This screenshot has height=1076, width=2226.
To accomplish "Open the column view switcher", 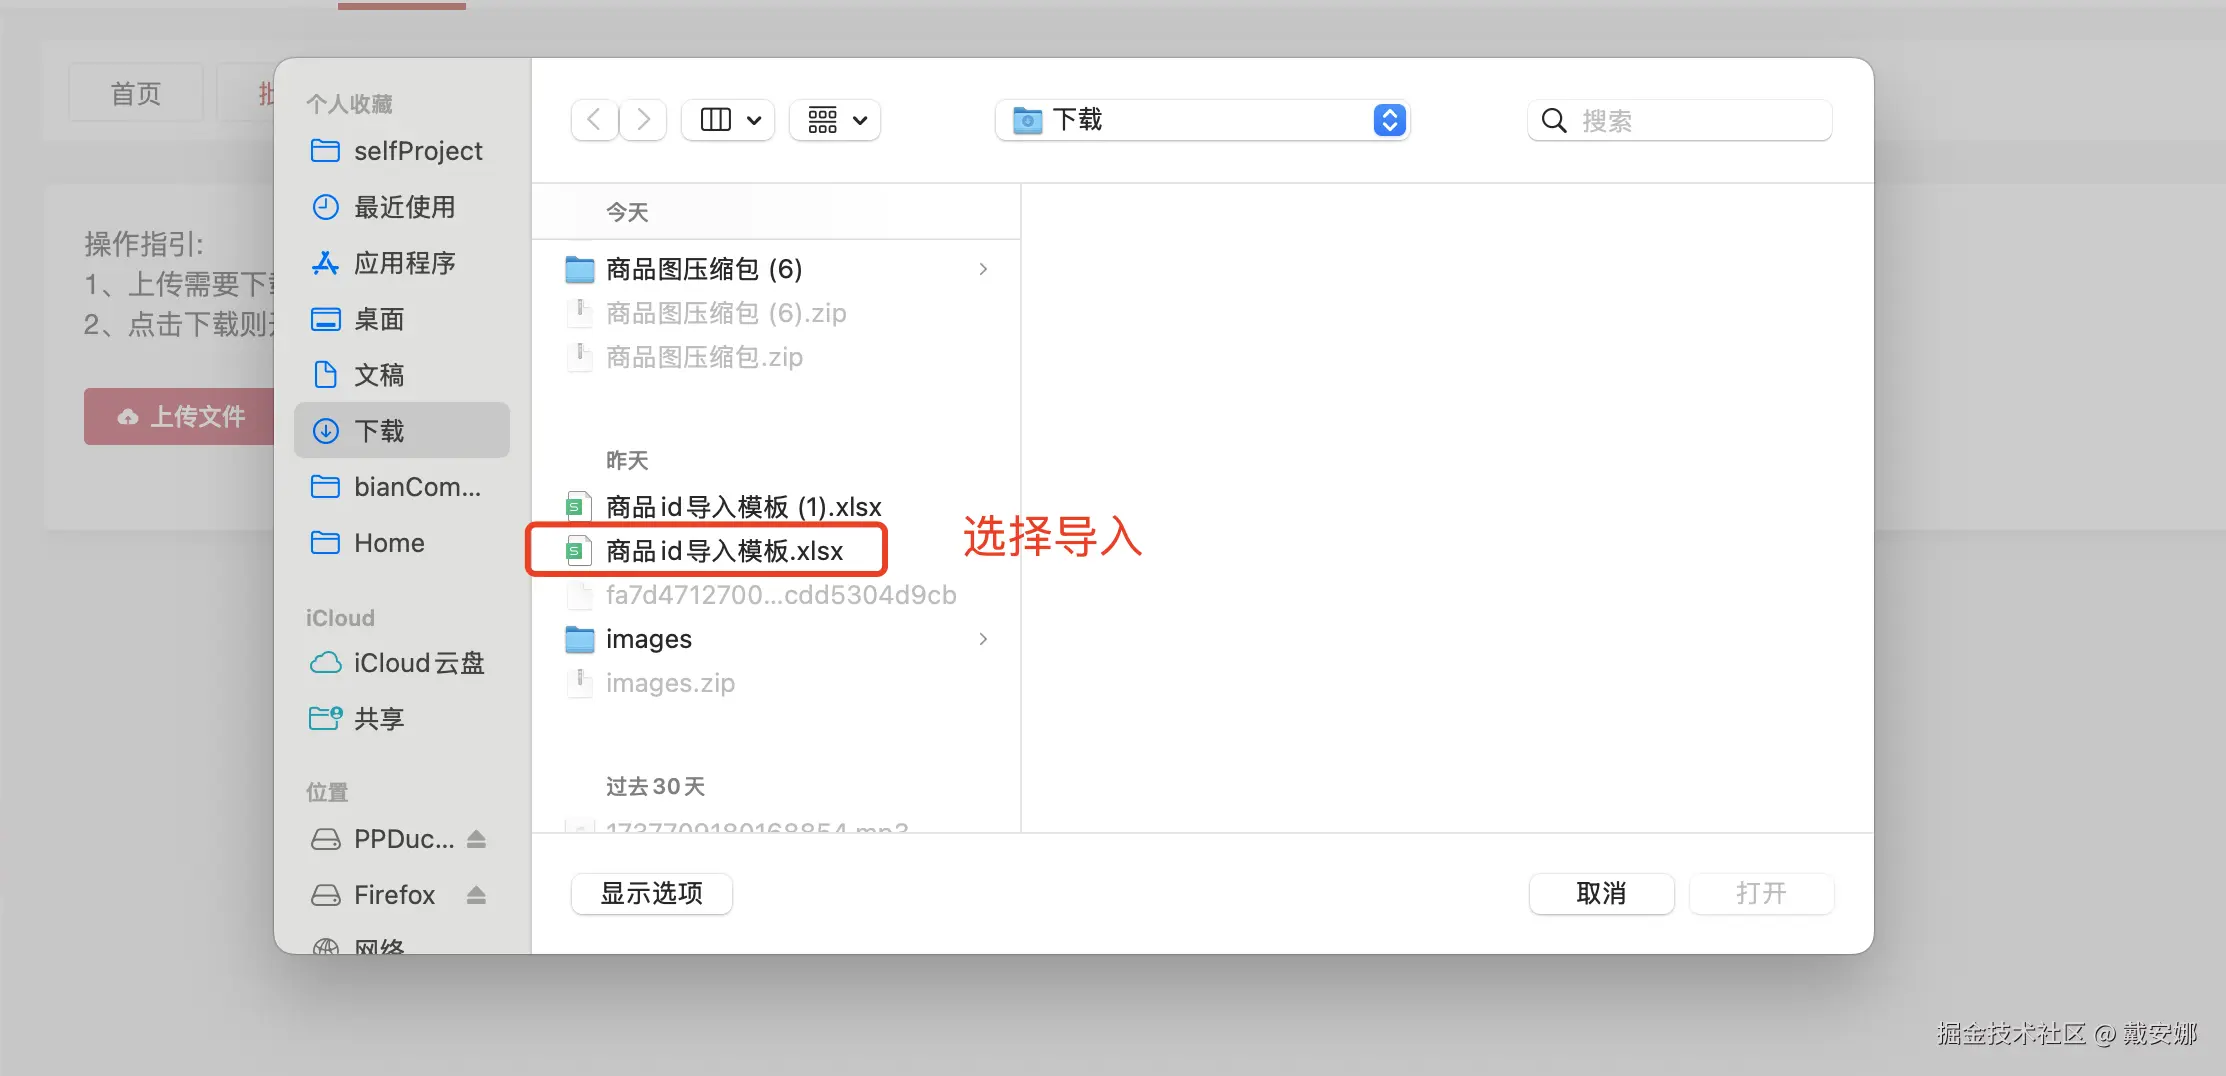I will [x=728, y=120].
